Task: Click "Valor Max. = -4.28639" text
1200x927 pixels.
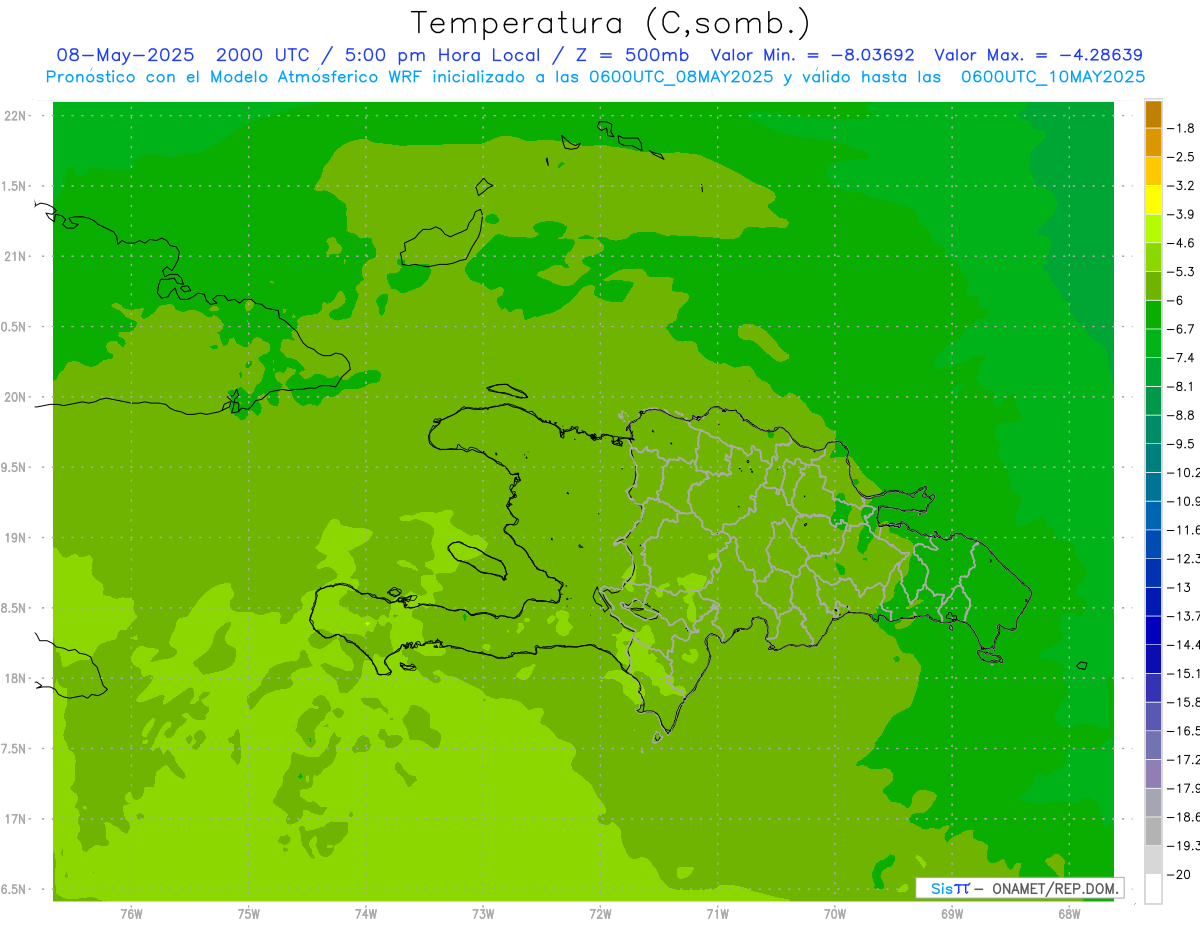Action: (x=1038, y=55)
